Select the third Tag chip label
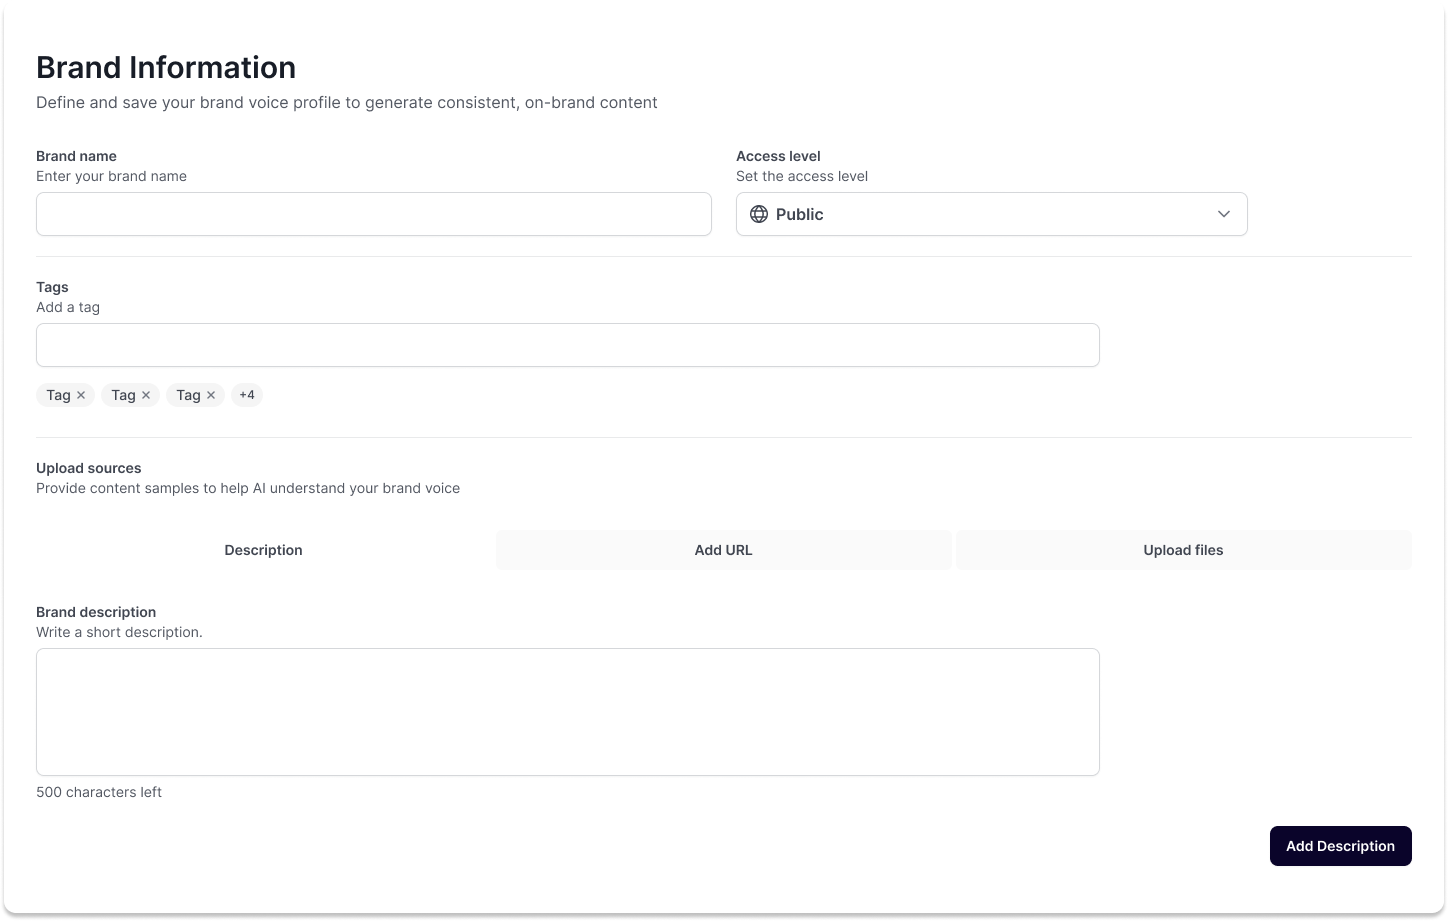 188,395
